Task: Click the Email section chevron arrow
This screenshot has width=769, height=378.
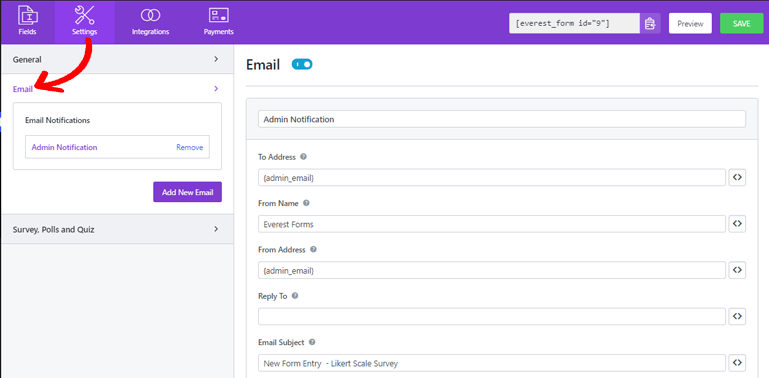Action: point(216,89)
